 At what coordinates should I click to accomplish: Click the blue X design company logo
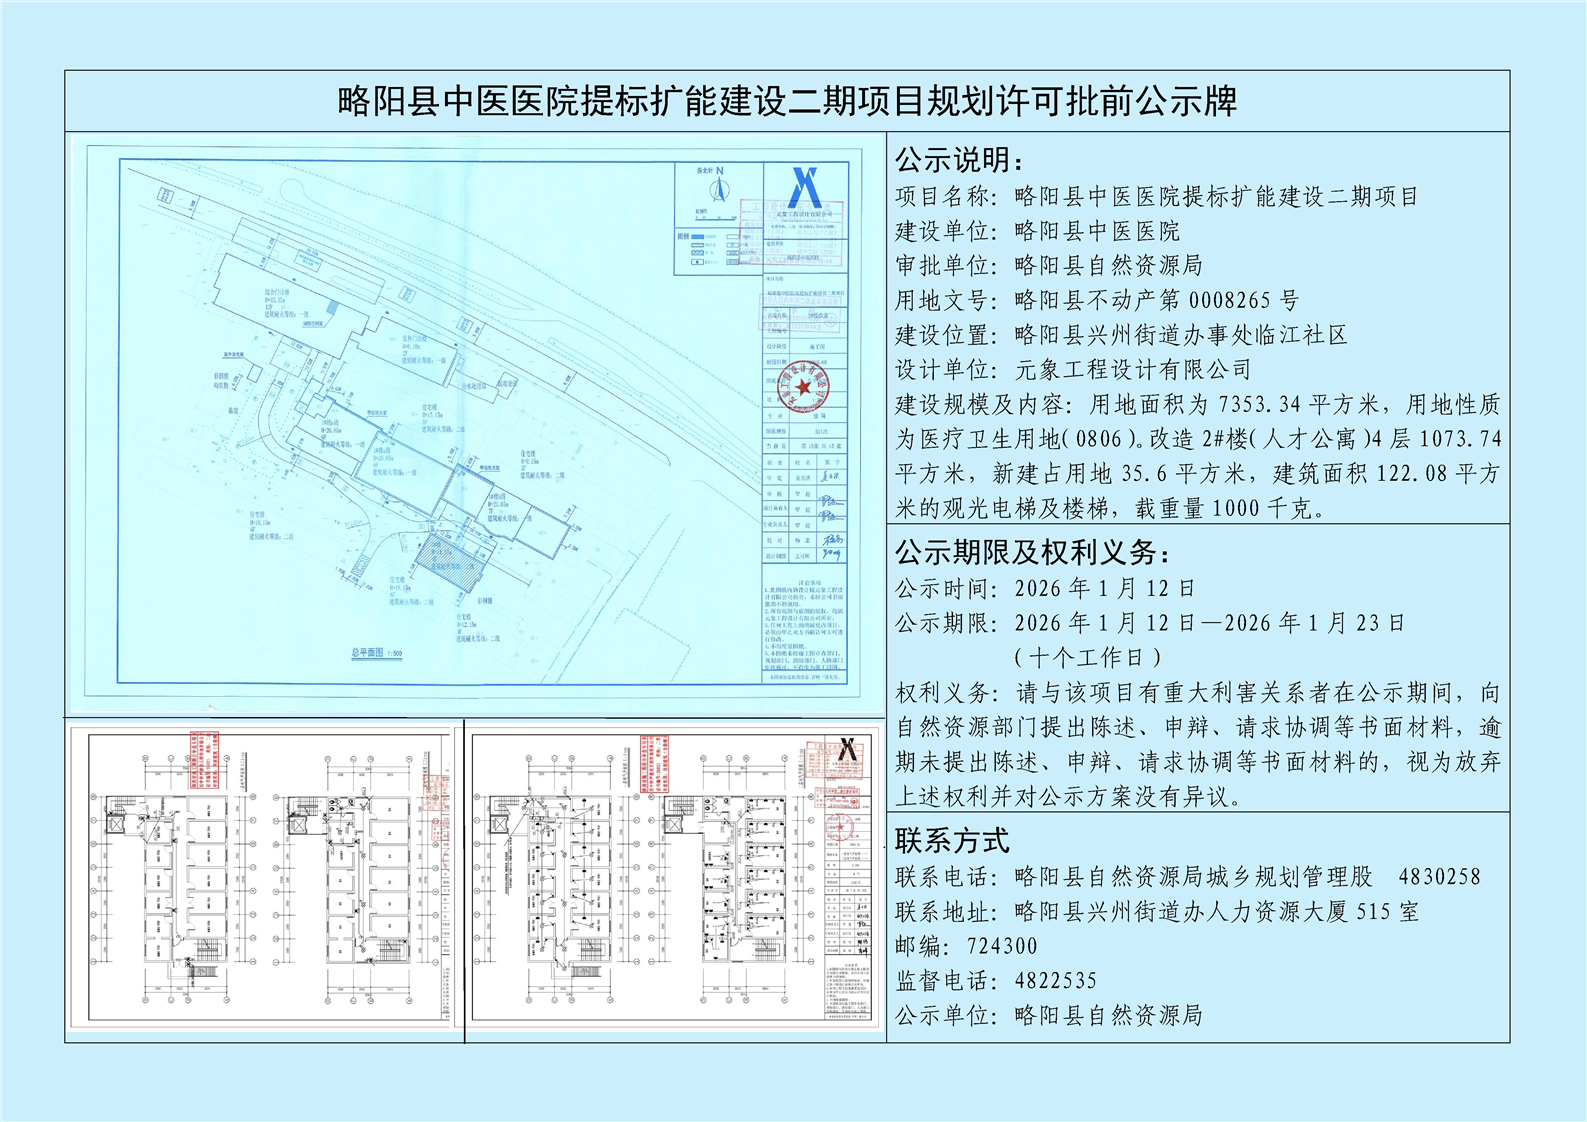point(805,187)
